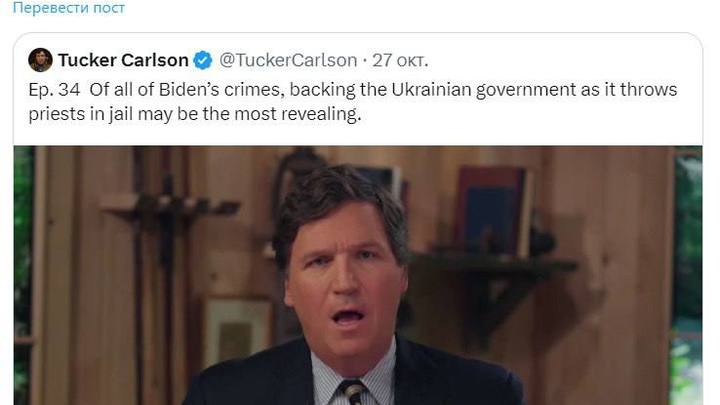Open Tucker Carlson's profile avatar
The image size is (720, 405).
[40, 60]
